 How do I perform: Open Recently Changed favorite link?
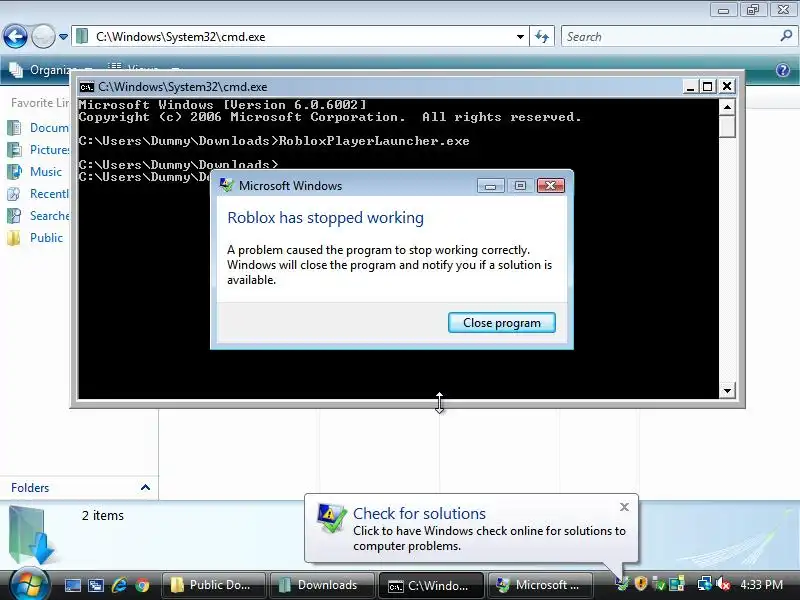(x=38, y=194)
